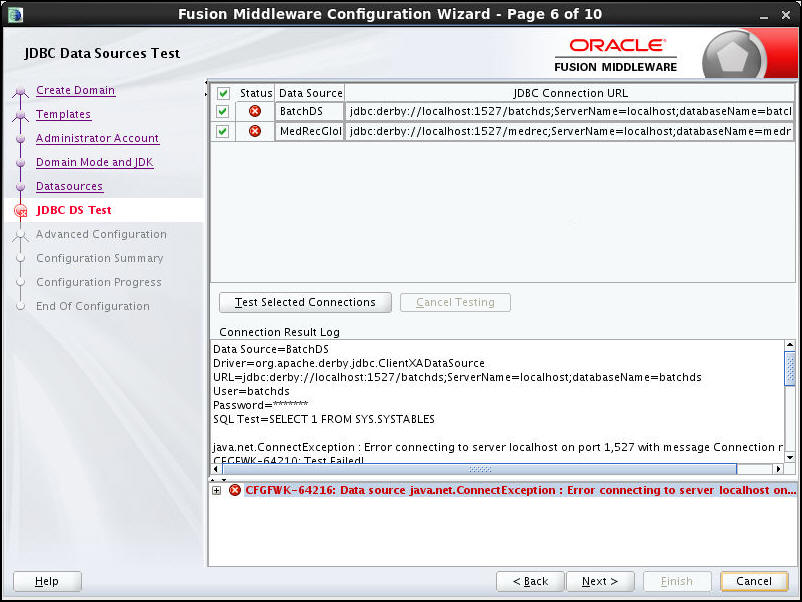The height and width of the screenshot is (602, 802).
Task: Click Test Selected Connections
Action: tap(304, 302)
